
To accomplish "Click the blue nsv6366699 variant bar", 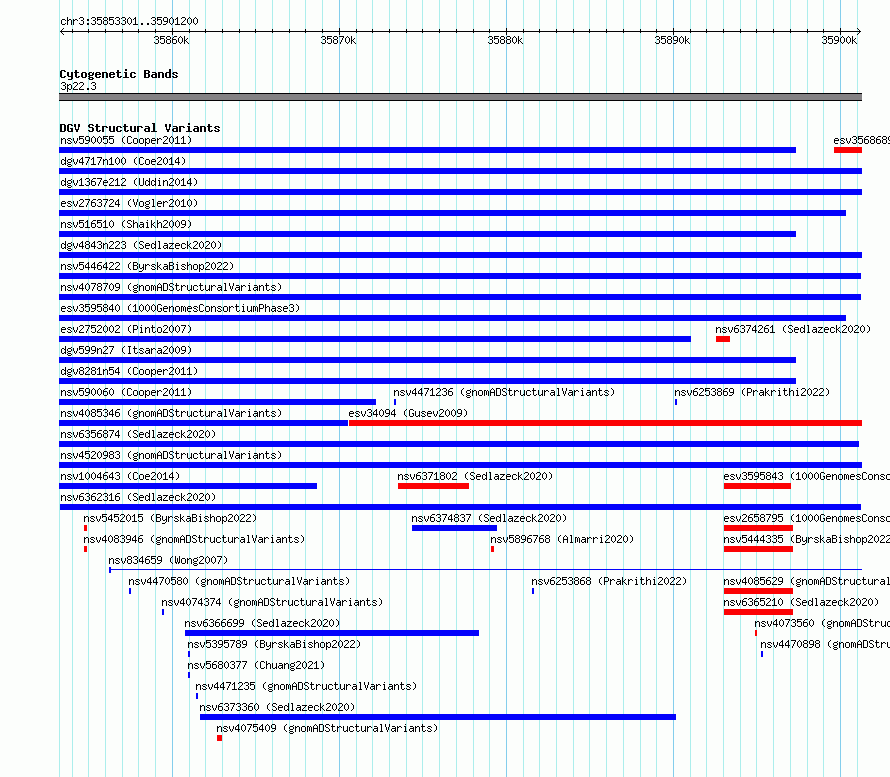I will coord(331,633).
